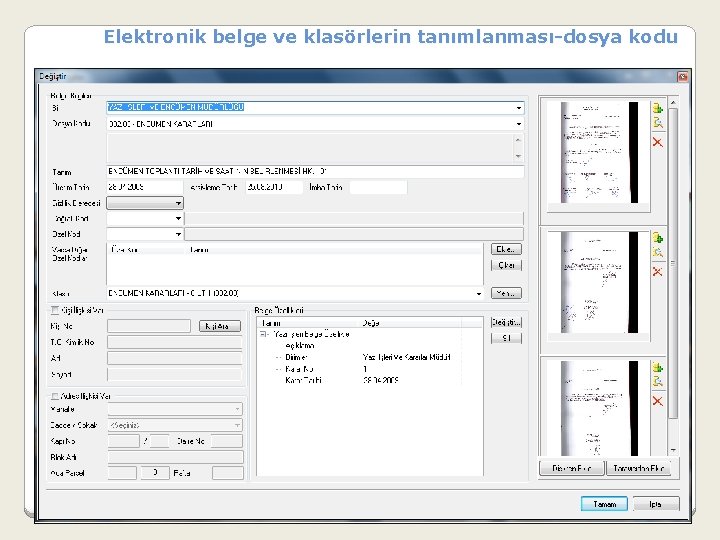This screenshot has height=540, width=720.
Task: Zoom icon beside first document thumbnail
Action: (x=658, y=123)
